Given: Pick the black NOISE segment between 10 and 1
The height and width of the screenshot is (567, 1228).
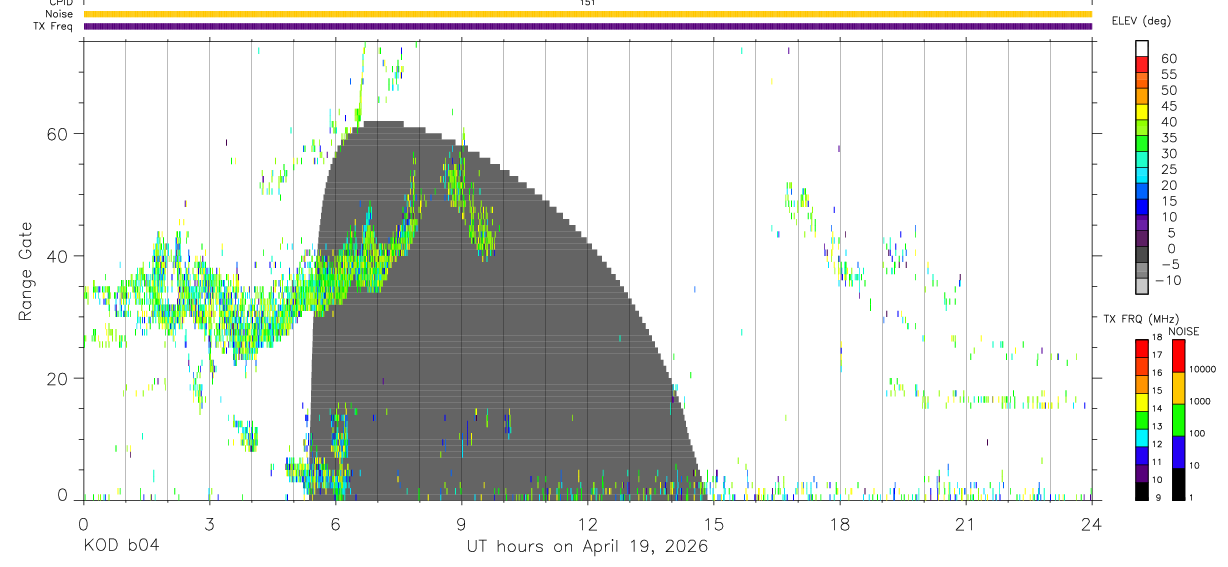Looking at the screenshot, I should pyautogui.click(x=1179, y=483).
